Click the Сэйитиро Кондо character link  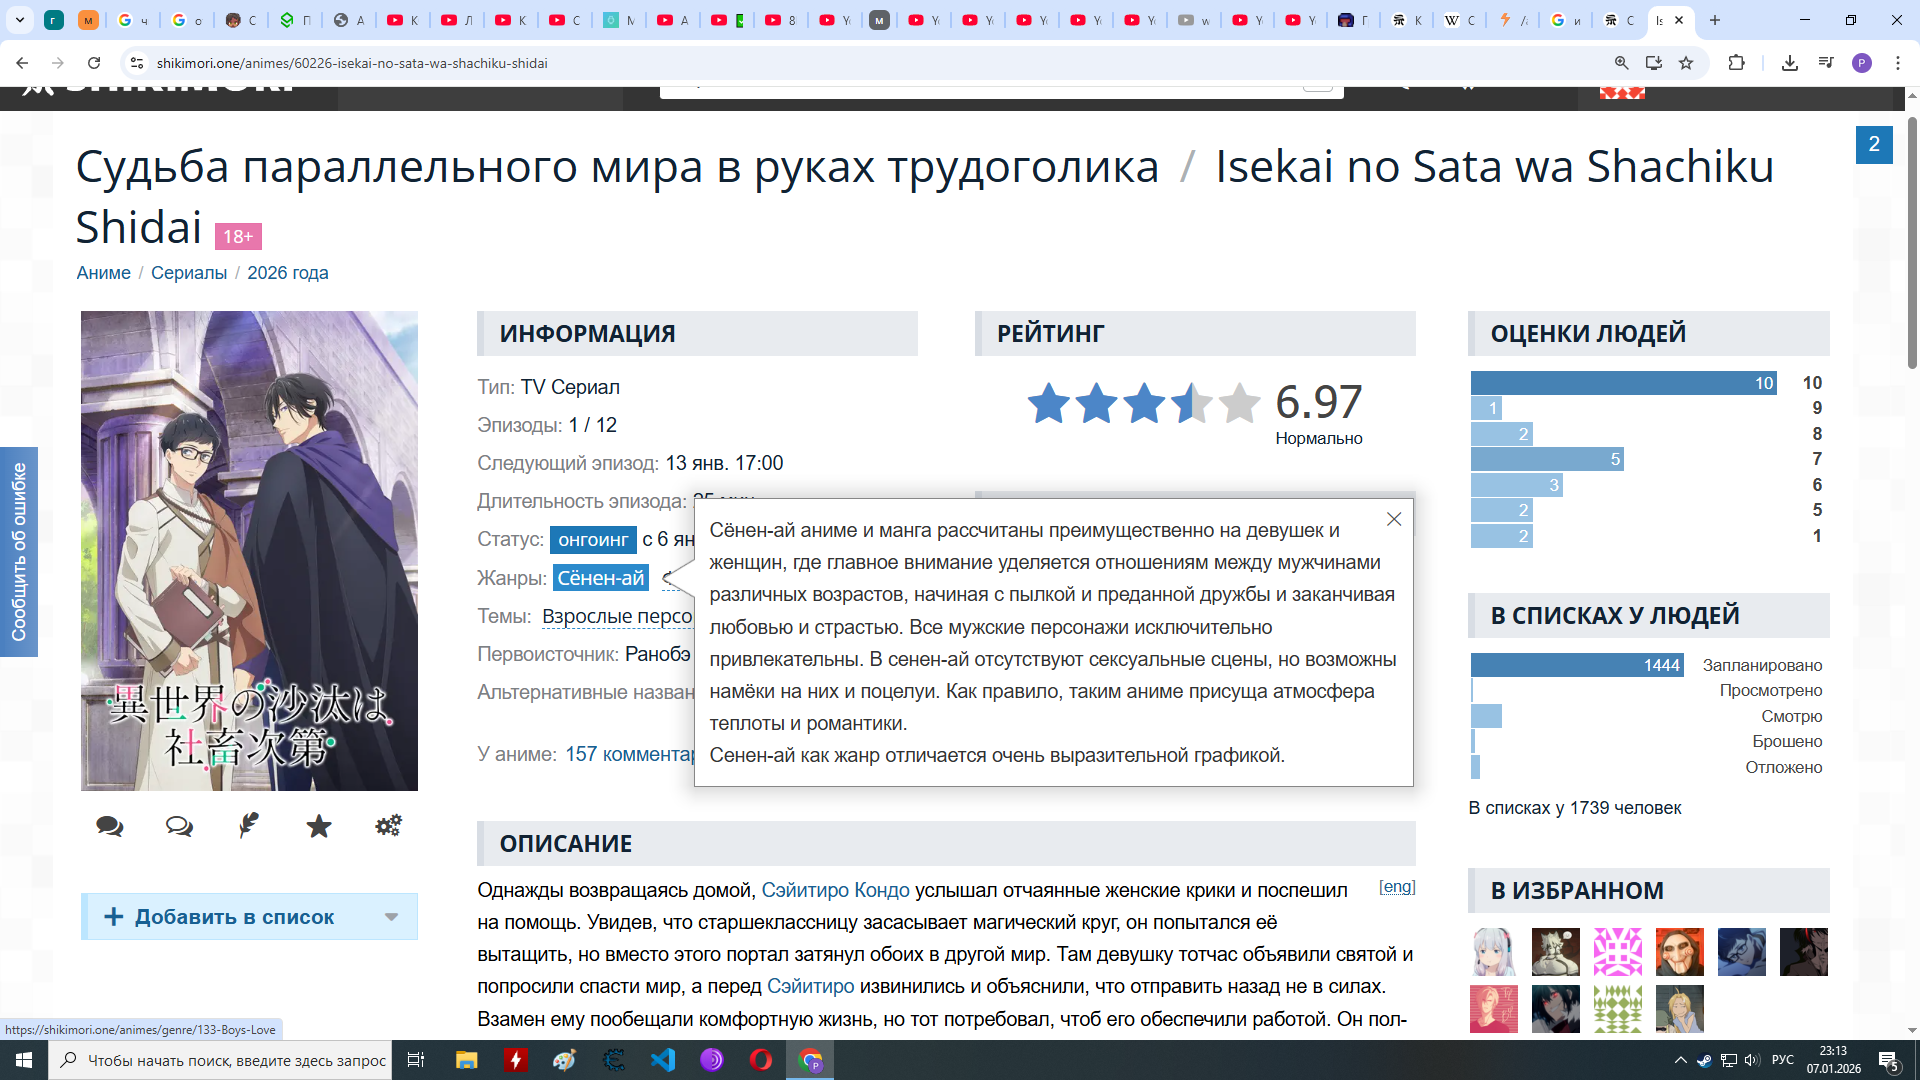tap(835, 890)
